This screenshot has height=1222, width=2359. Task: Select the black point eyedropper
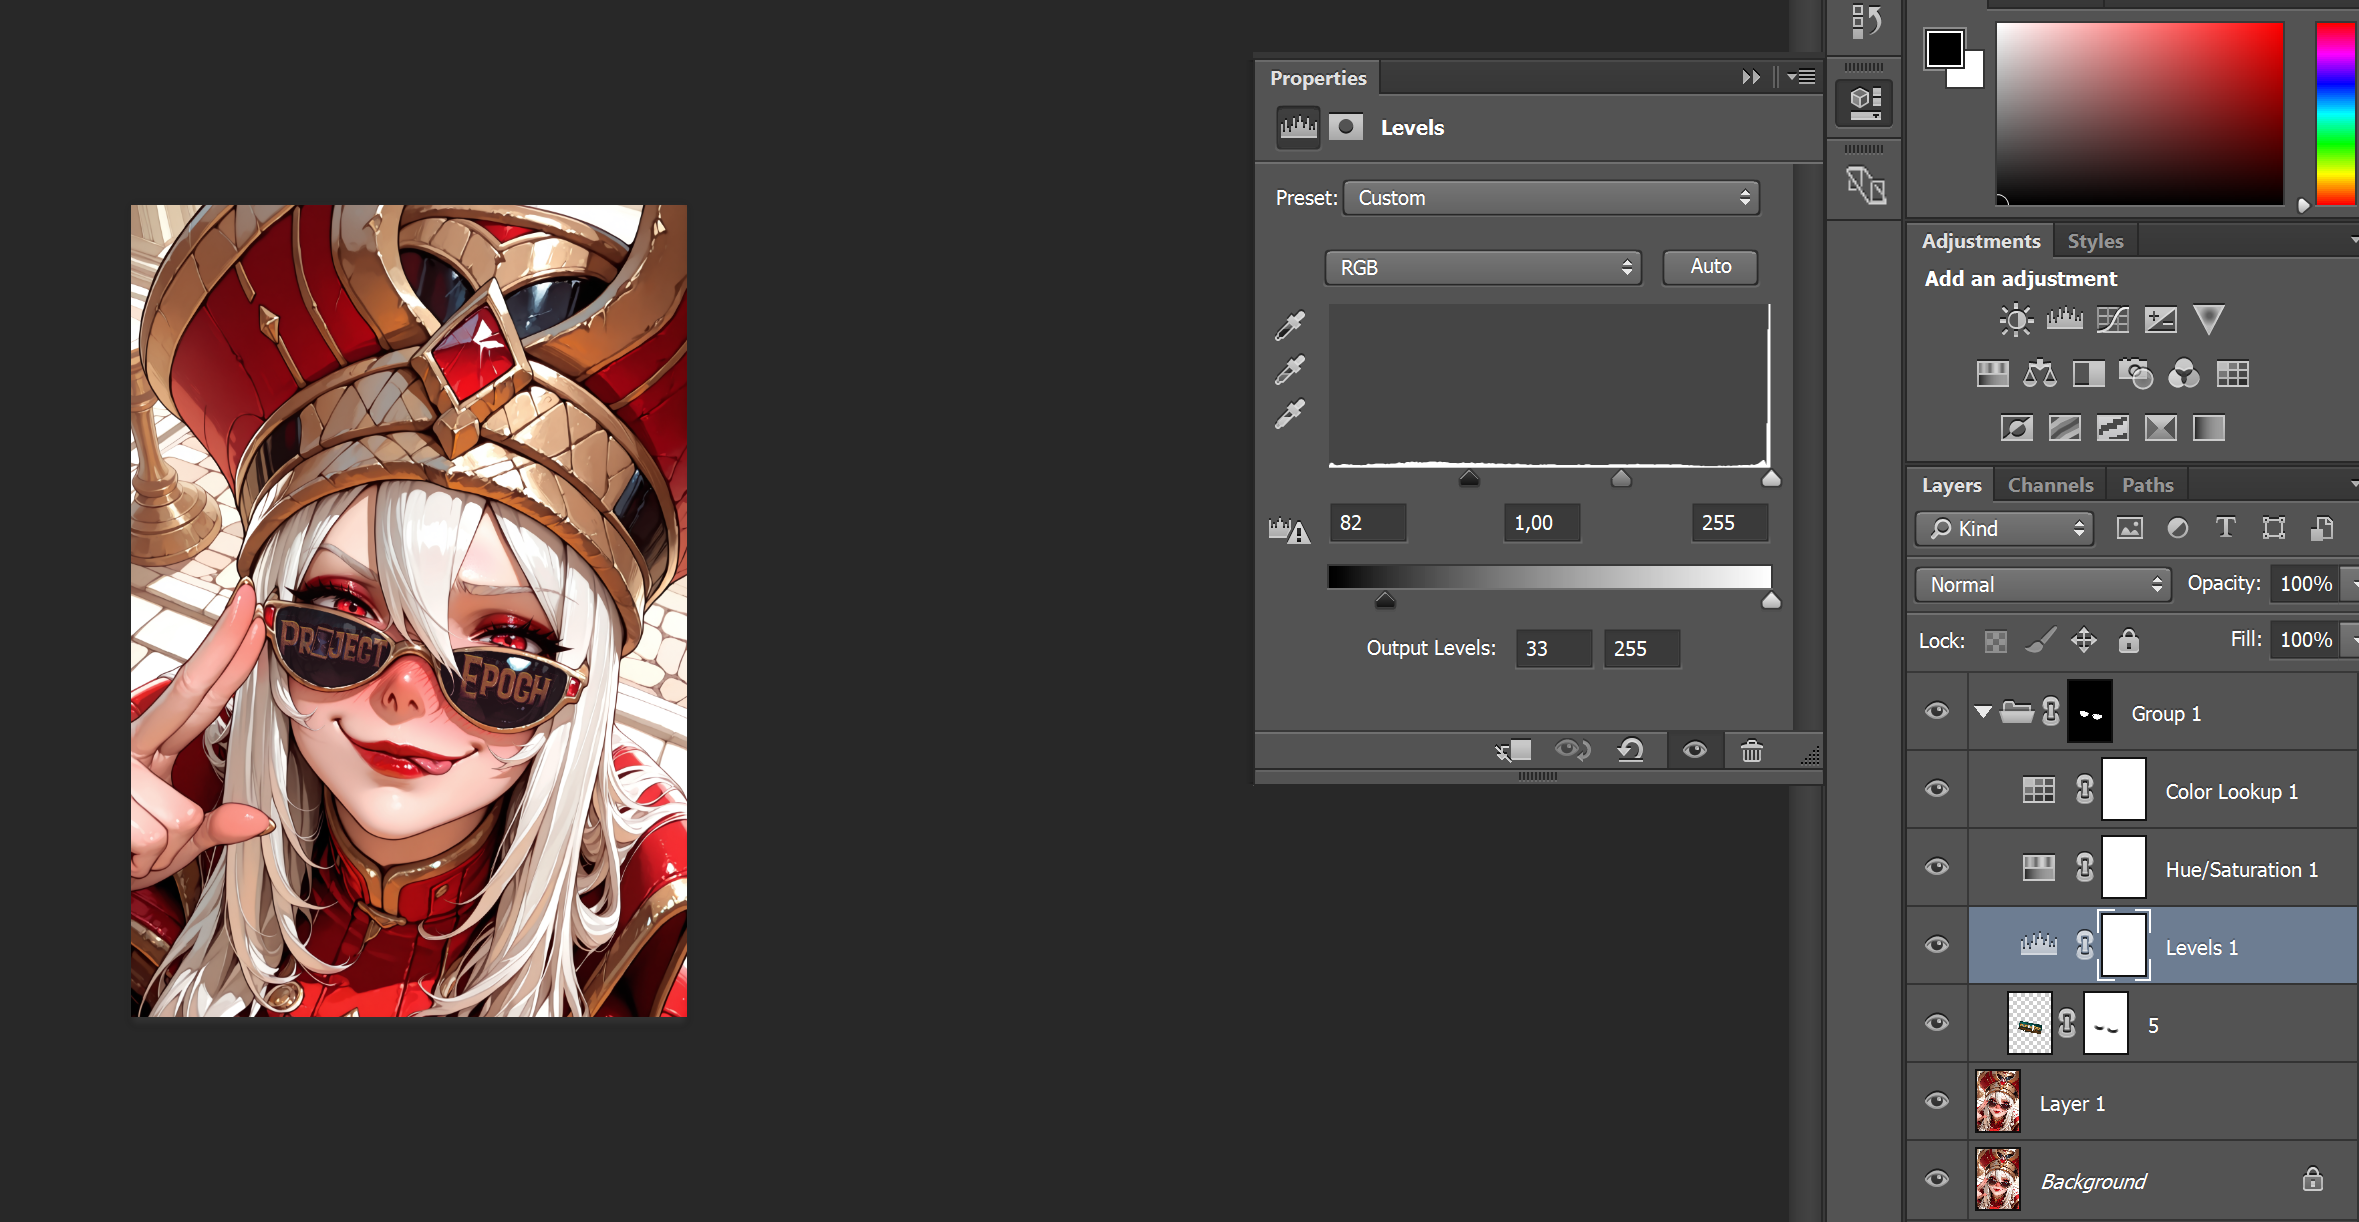pyautogui.click(x=1290, y=325)
